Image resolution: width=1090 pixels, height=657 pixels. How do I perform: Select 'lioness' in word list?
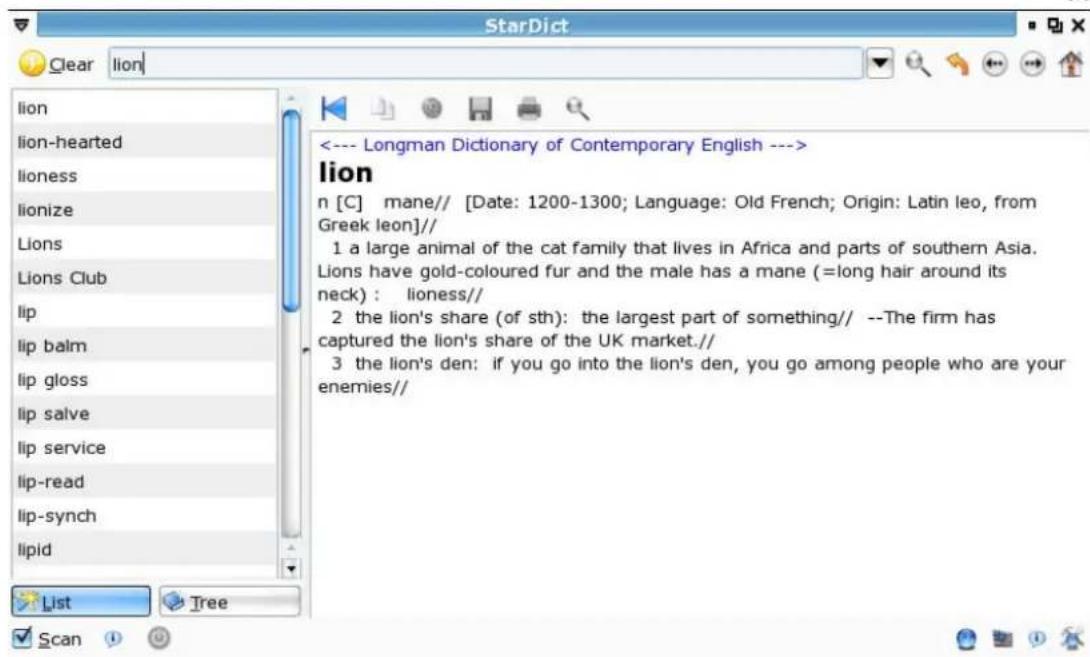click(144, 177)
